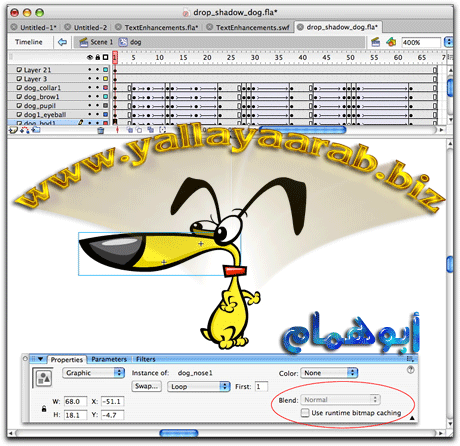Select the dog_pupil layer name
460x446 pixels.
click(x=40, y=106)
